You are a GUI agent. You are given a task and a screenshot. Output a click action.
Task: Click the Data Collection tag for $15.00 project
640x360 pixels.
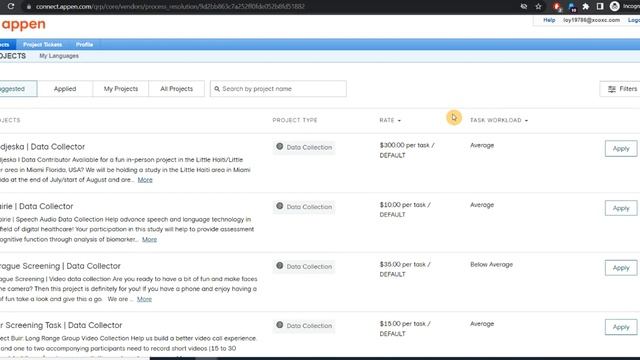[x=304, y=326]
